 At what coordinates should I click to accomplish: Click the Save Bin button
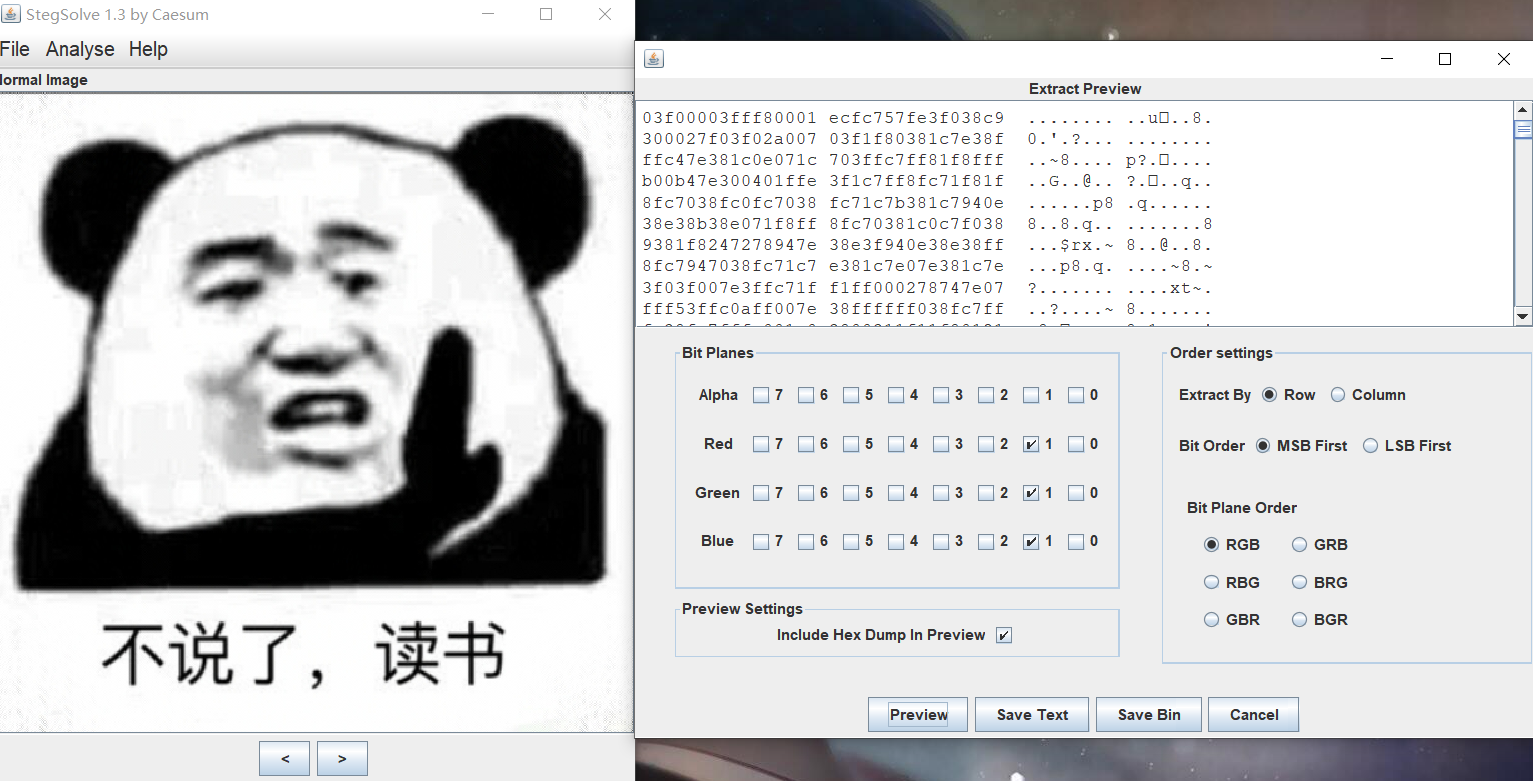point(1149,714)
